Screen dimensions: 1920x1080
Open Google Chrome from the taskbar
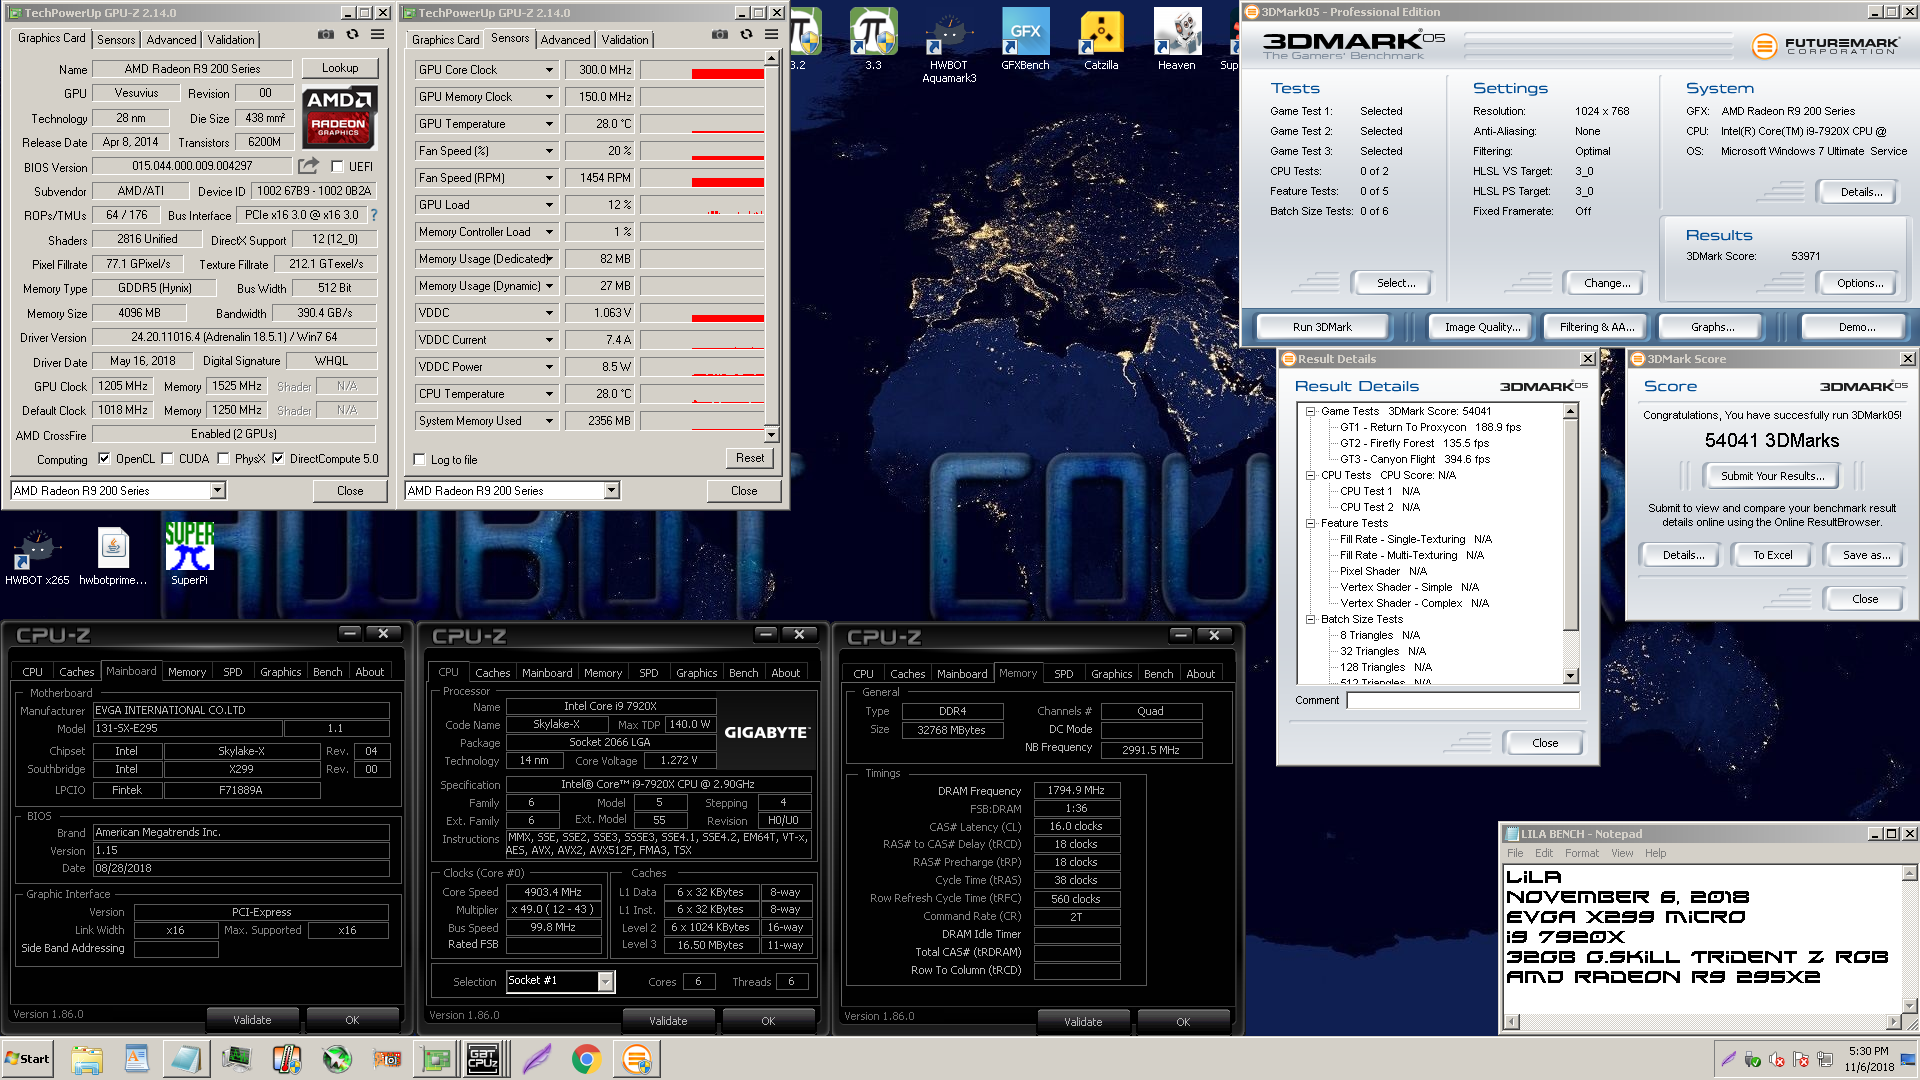[x=586, y=1059]
